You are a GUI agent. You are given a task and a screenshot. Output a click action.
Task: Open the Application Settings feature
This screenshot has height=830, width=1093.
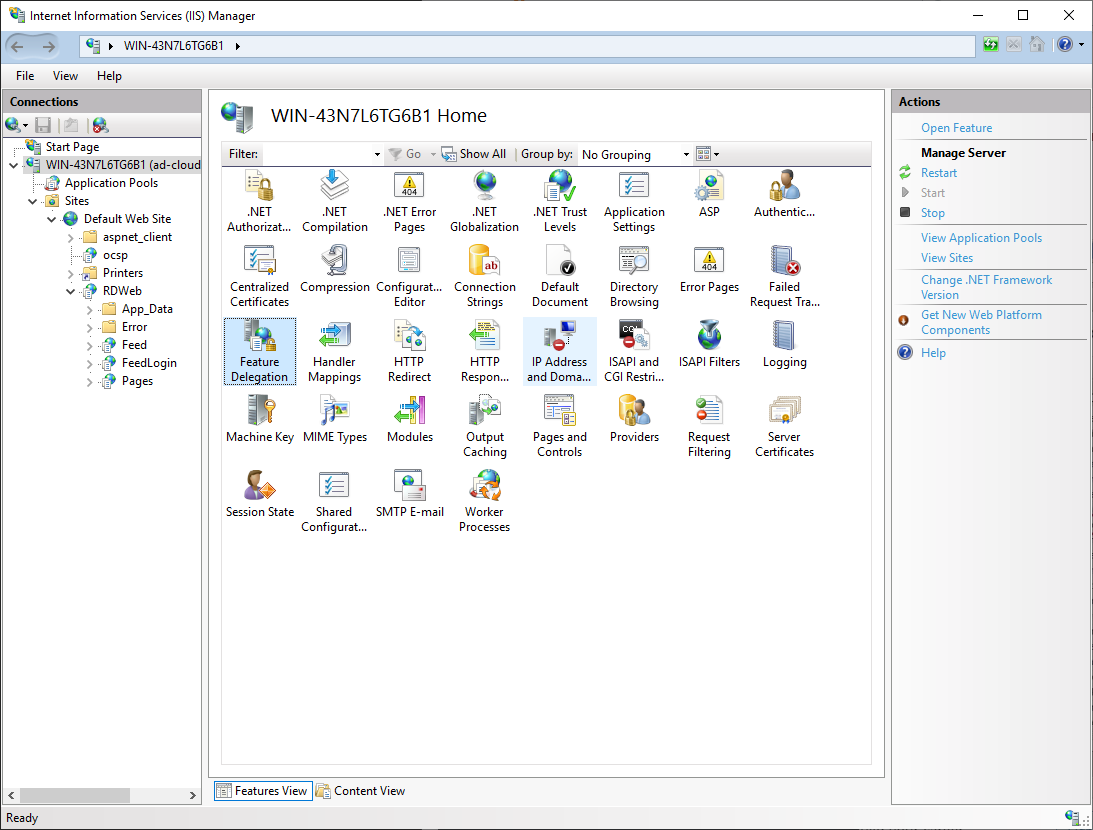(x=634, y=201)
